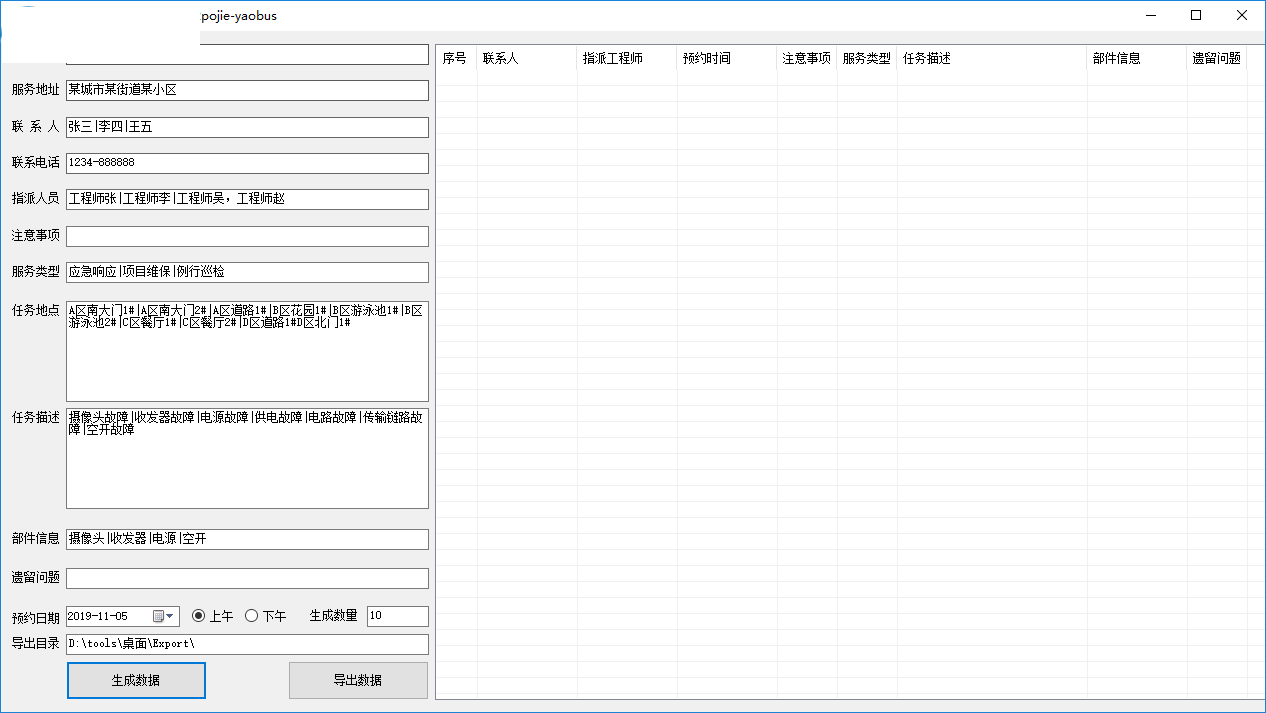This screenshot has height=713, width=1266.
Task: Select the 任务描述 column header
Action: tap(991, 59)
